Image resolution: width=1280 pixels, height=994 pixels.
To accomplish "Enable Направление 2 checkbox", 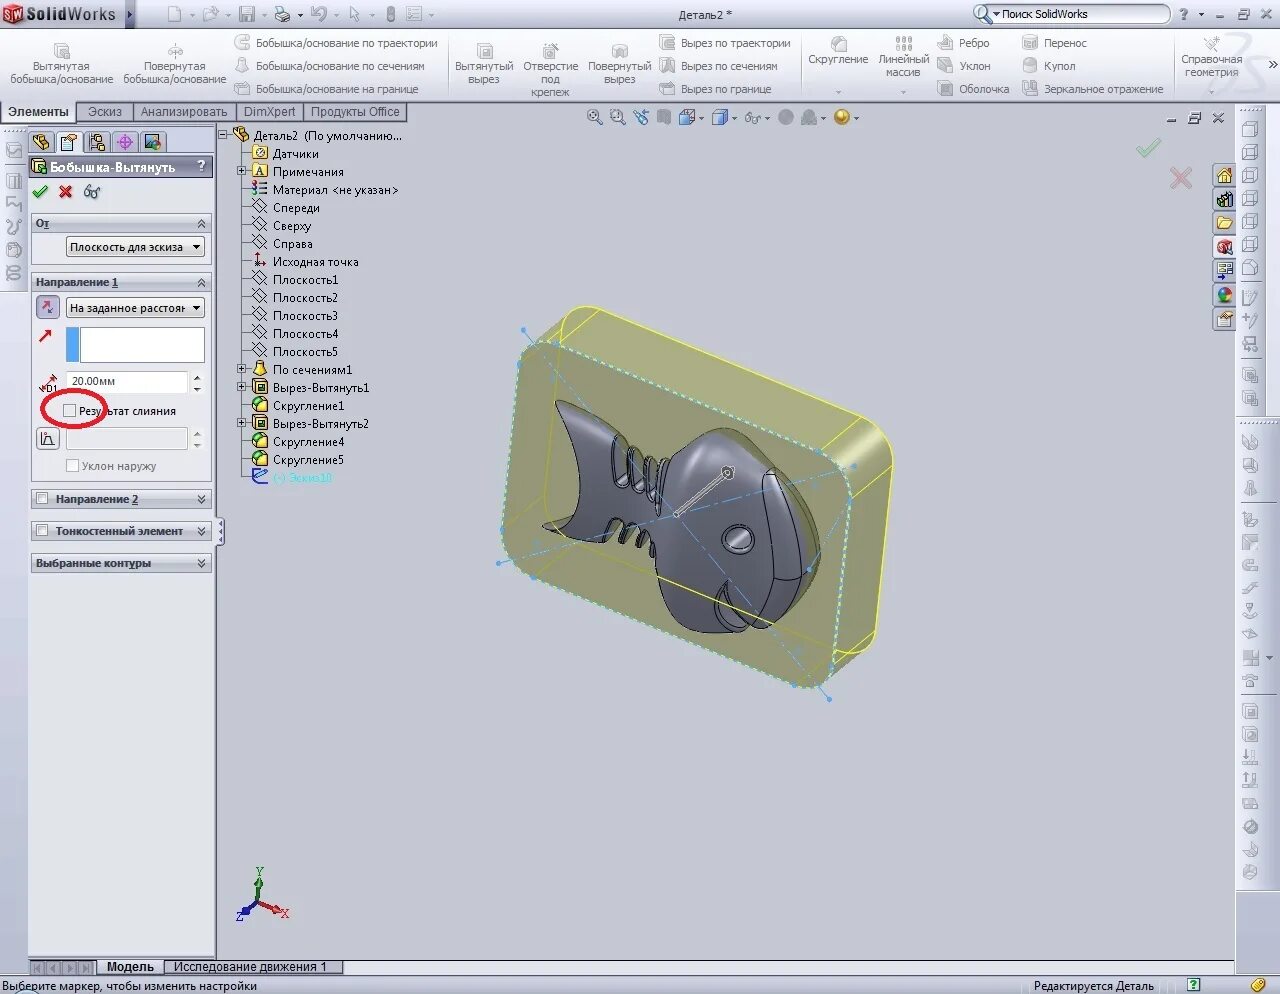I will point(42,499).
